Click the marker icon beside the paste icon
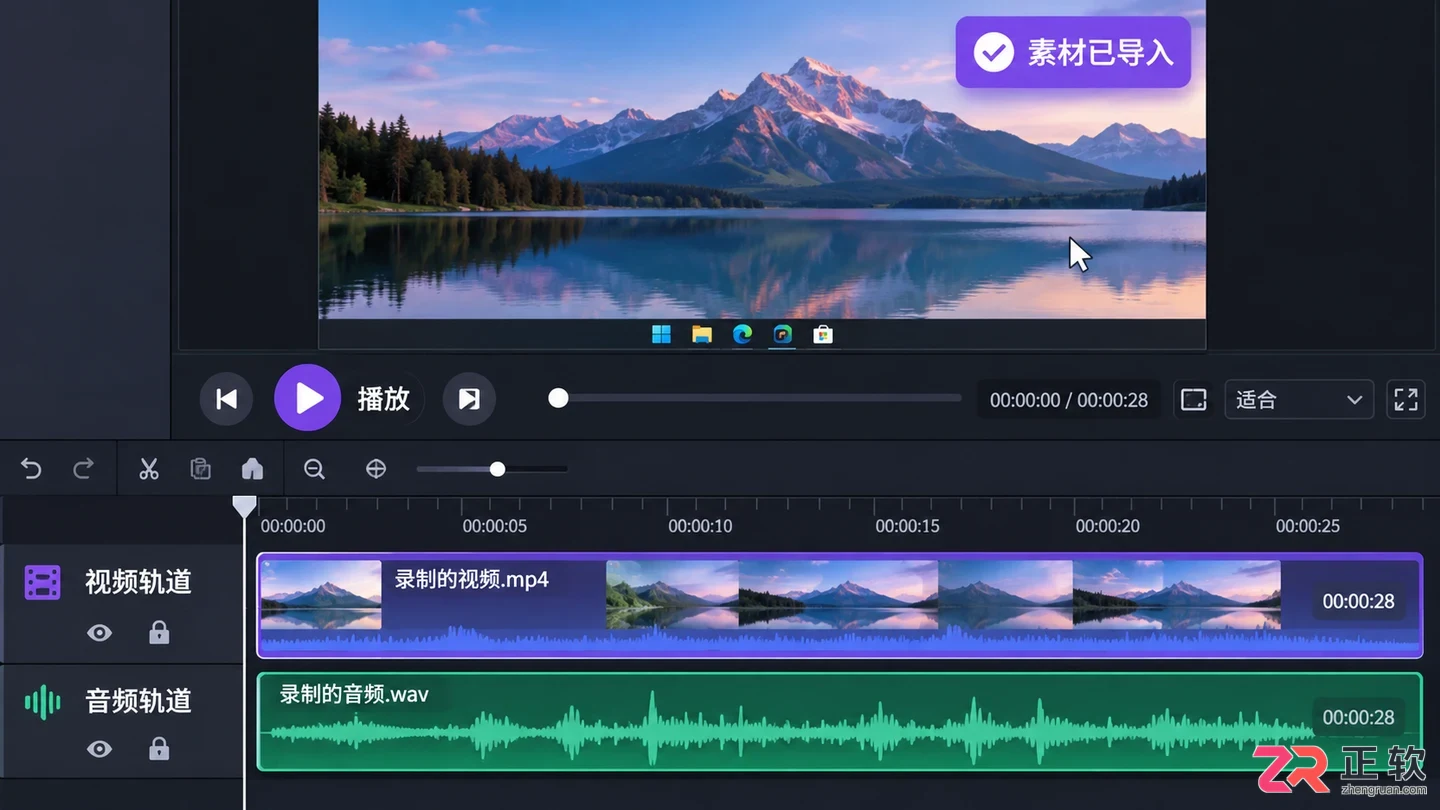The height and width of the screenshot is (810, 1440). coord(252,469)
